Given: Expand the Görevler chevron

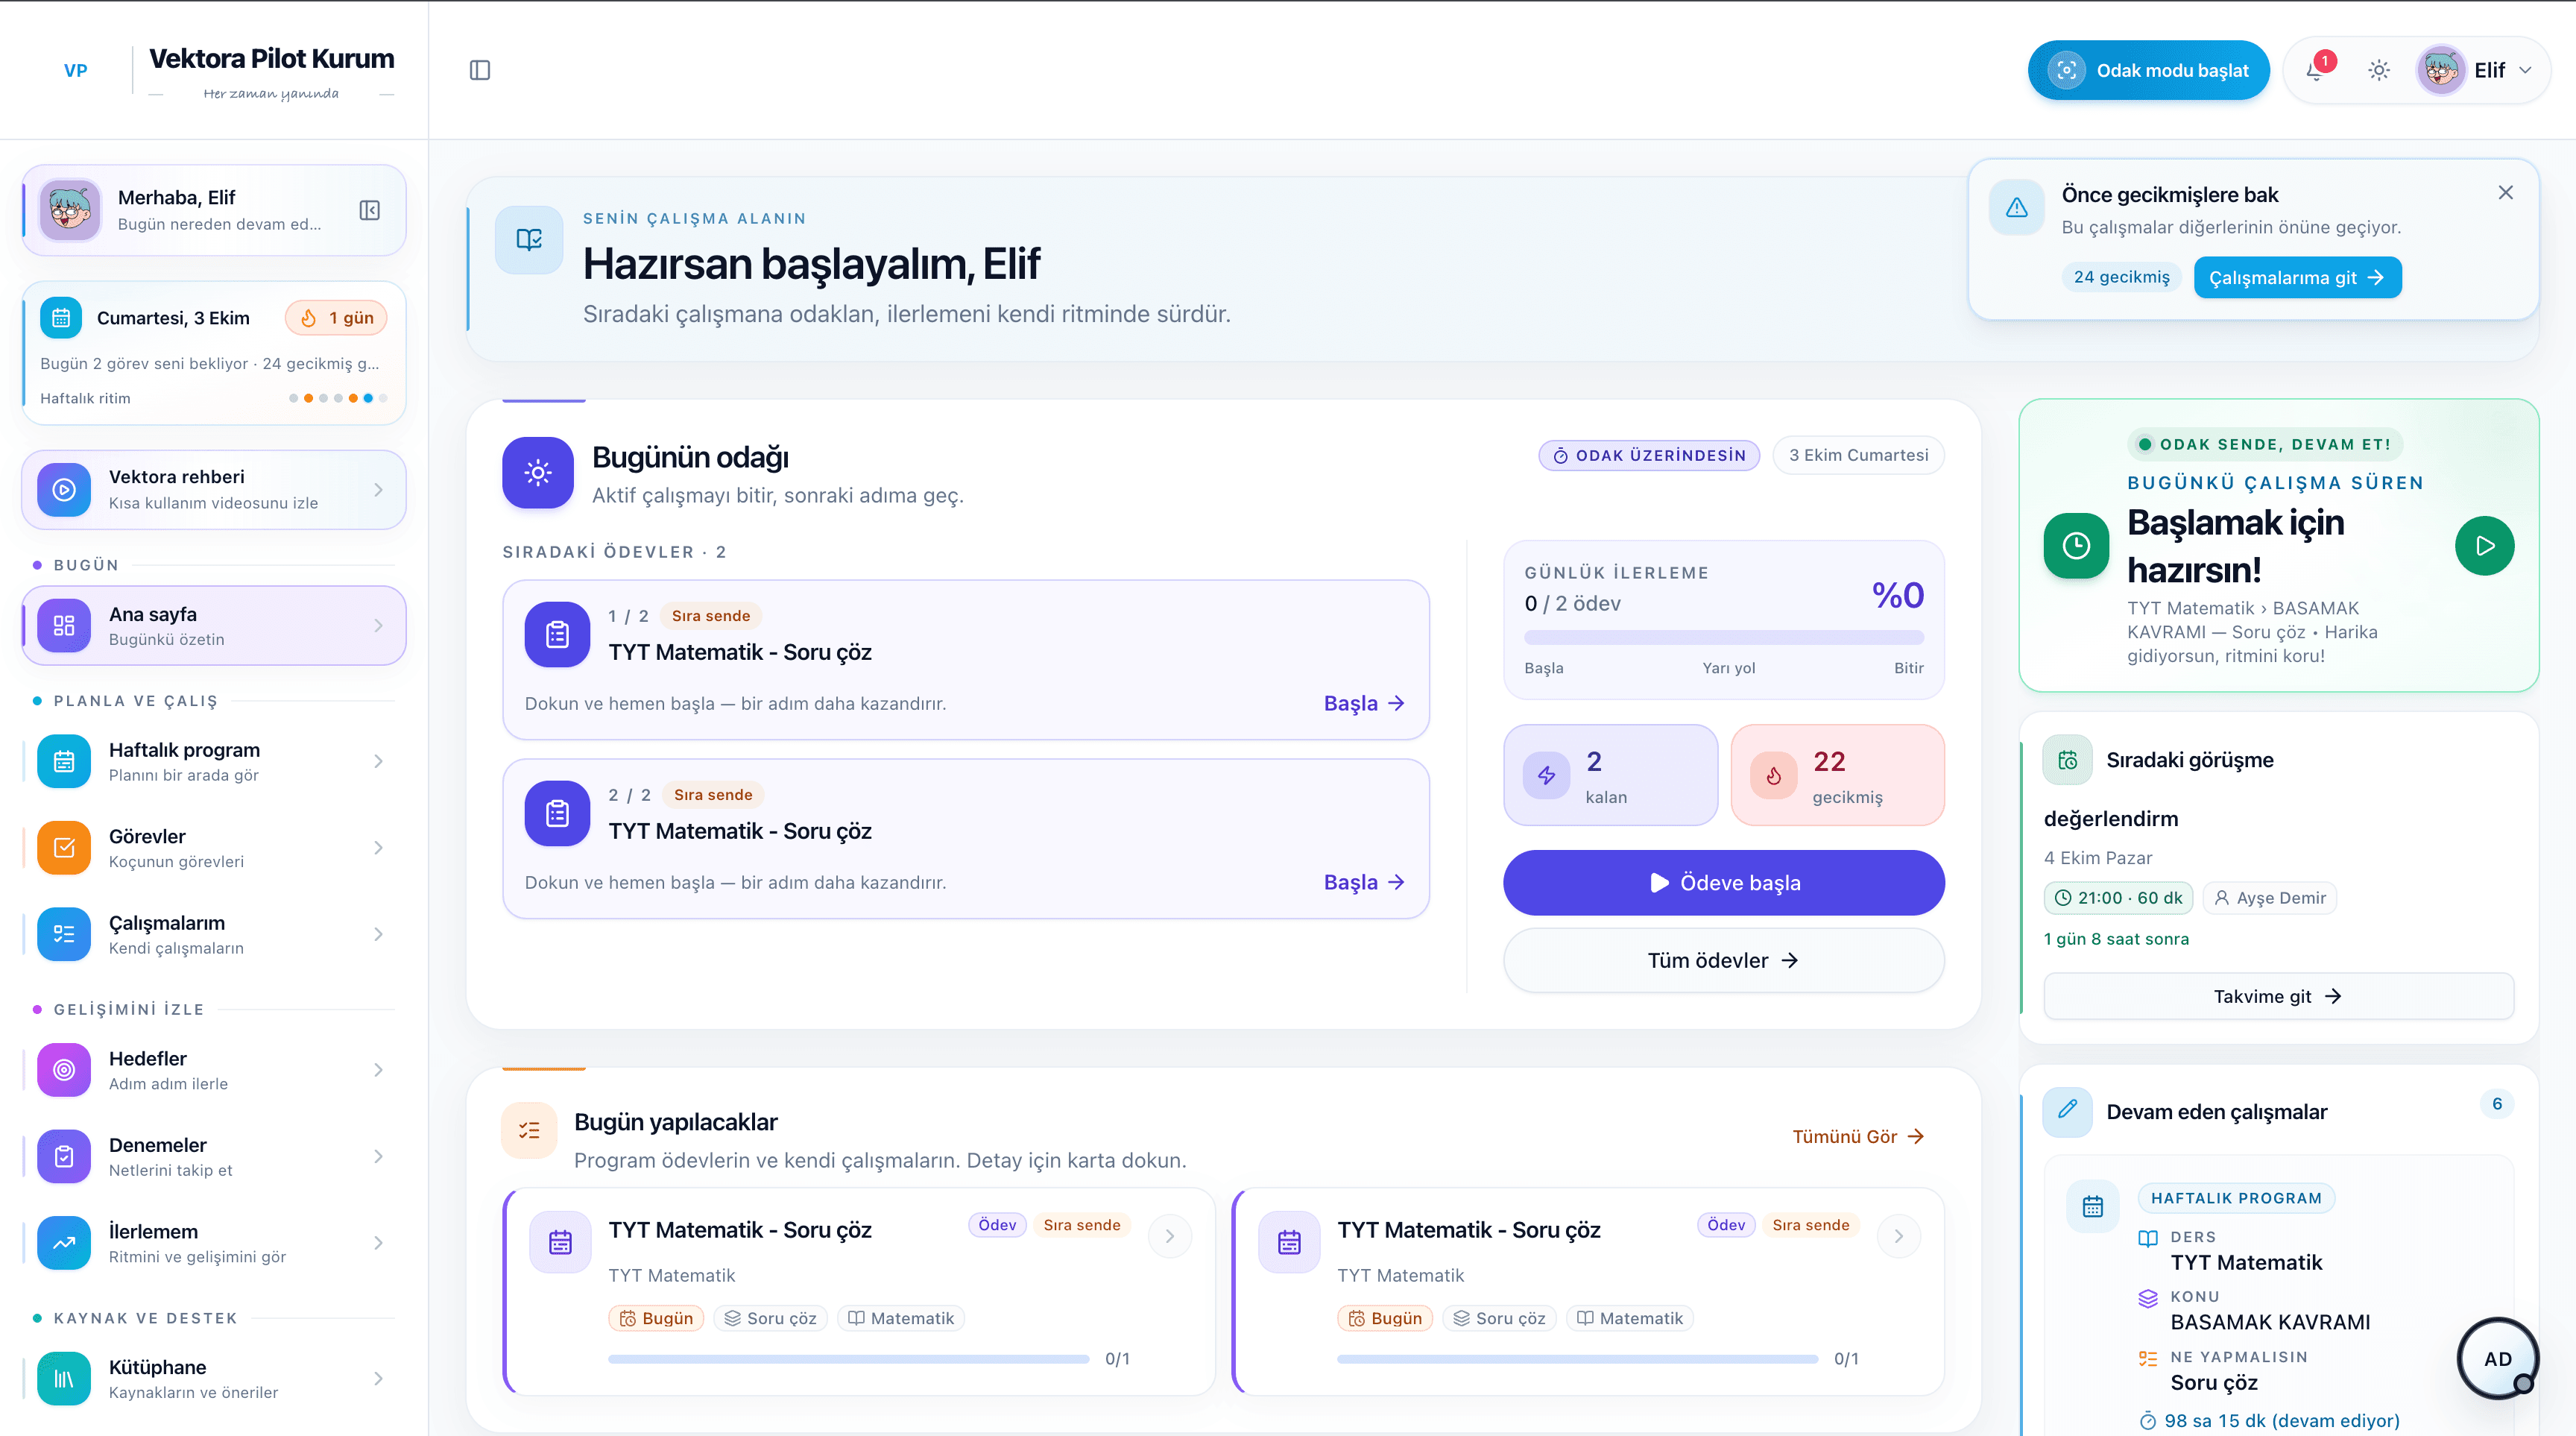Looking at the screenshot, I should click(x=378, y=847).
